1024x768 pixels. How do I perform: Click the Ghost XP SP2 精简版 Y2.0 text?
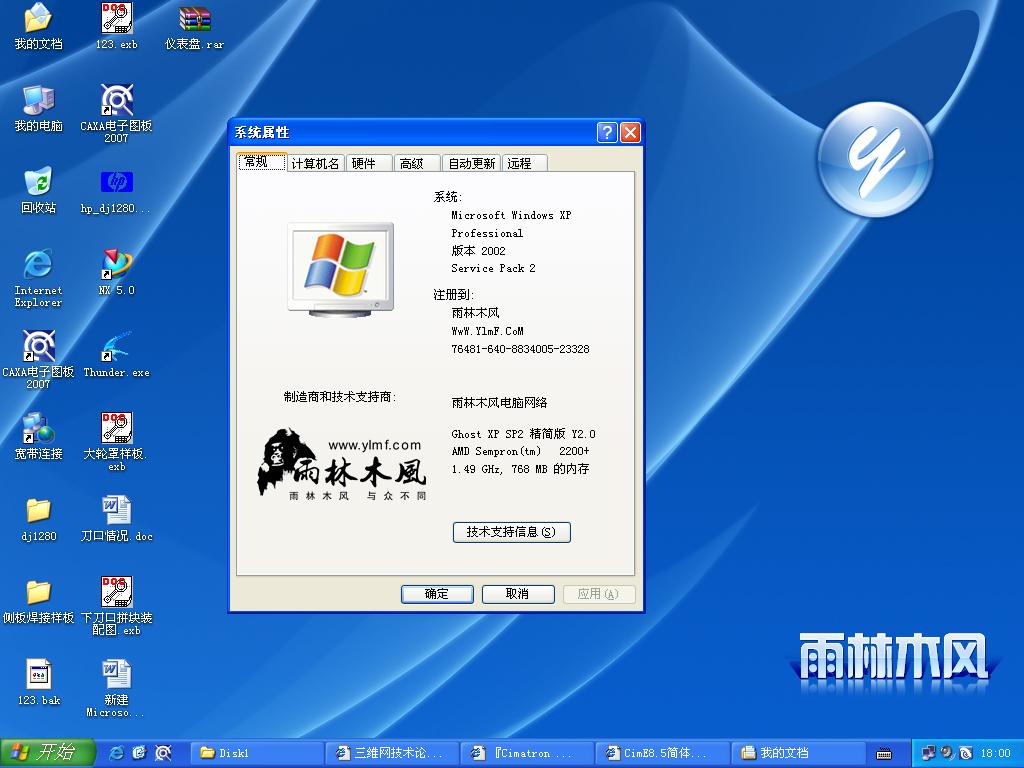523,434
